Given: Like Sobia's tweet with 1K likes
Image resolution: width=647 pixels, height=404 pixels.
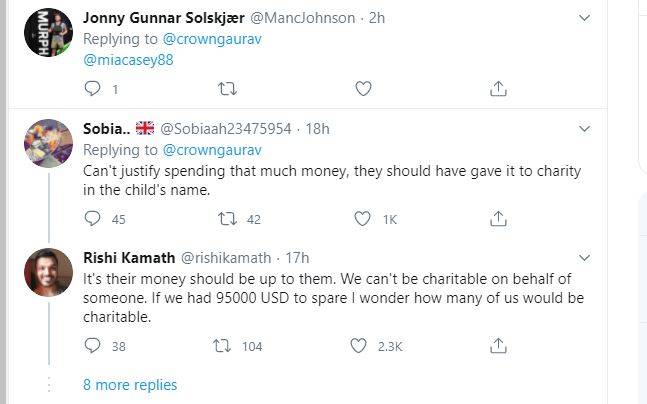Looking at the screenshot, I should (x=361, y=218).
